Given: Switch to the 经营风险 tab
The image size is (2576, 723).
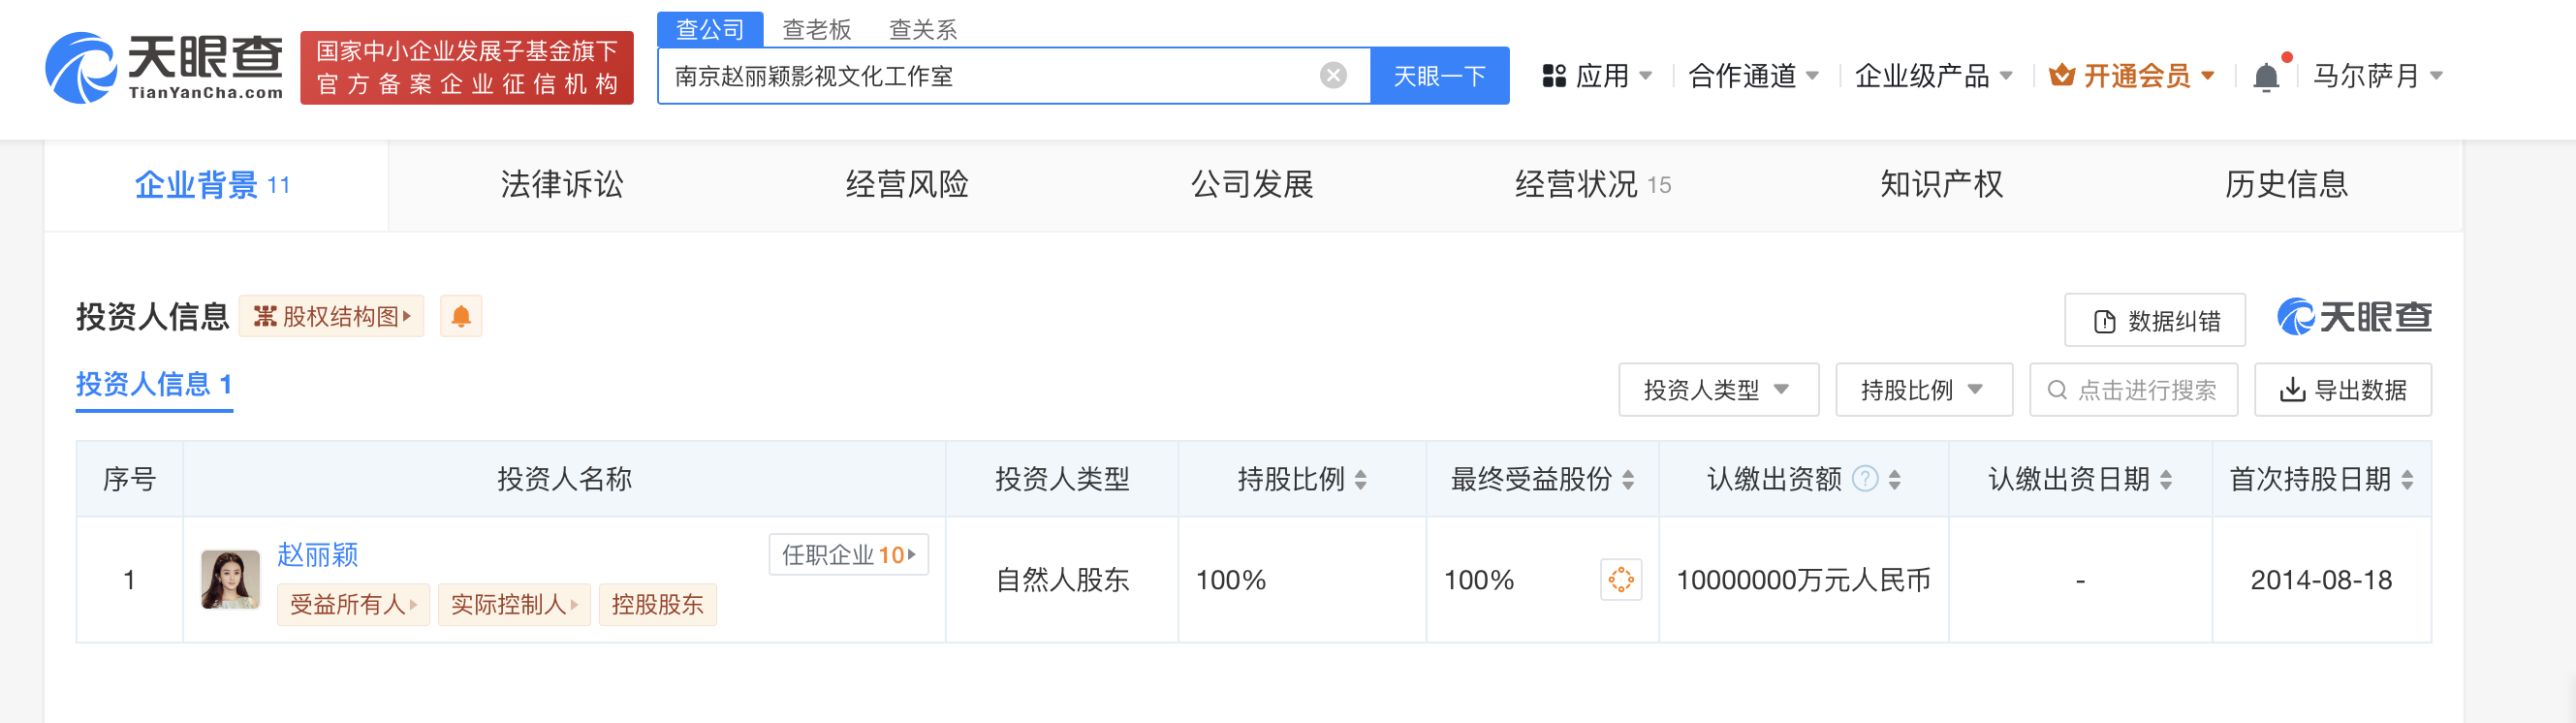Looking at the screenshot, I should pyautogui.click(x=906, y=185).
